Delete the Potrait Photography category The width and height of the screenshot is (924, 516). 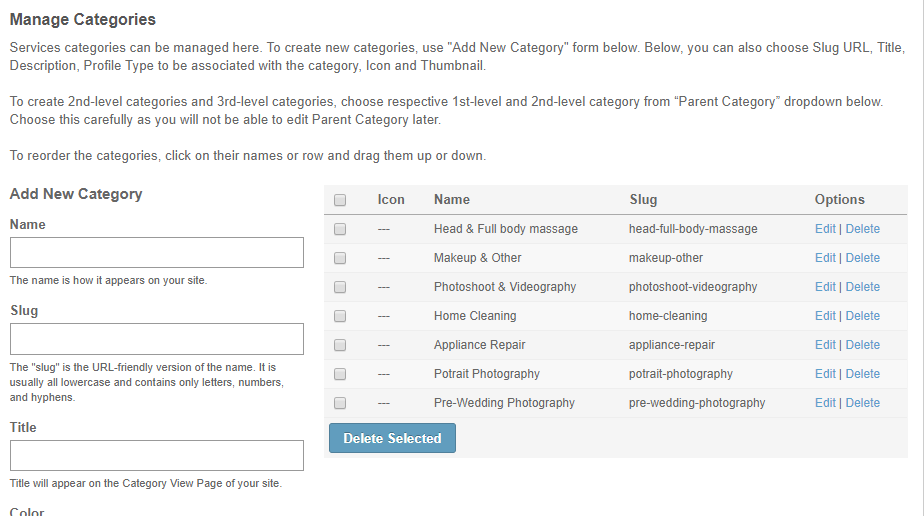[x=862, y=374]
